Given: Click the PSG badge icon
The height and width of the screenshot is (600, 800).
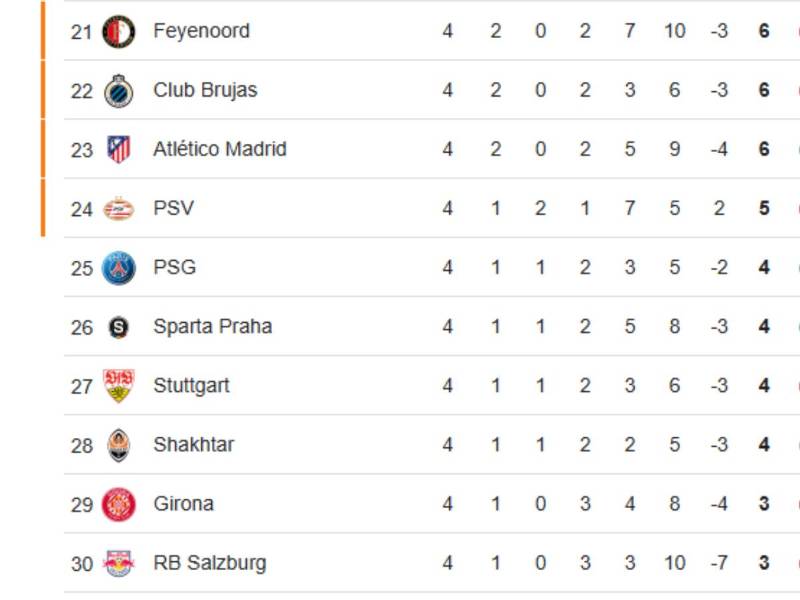Looking at the screenshot, I should (117, 266).
